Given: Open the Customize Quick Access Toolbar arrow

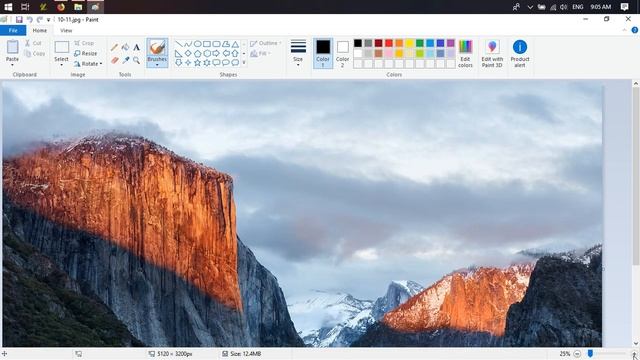Looking at the screenshot, I should click(49, 20).
